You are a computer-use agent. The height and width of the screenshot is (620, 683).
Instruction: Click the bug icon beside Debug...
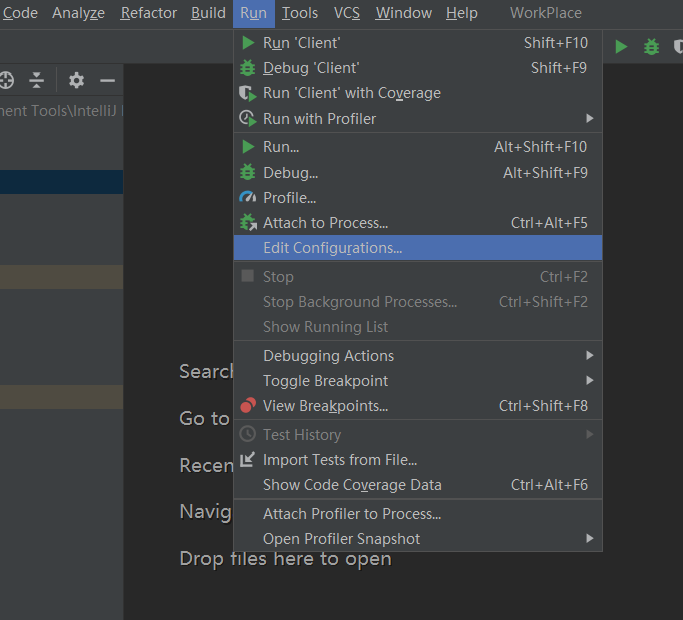247,173
